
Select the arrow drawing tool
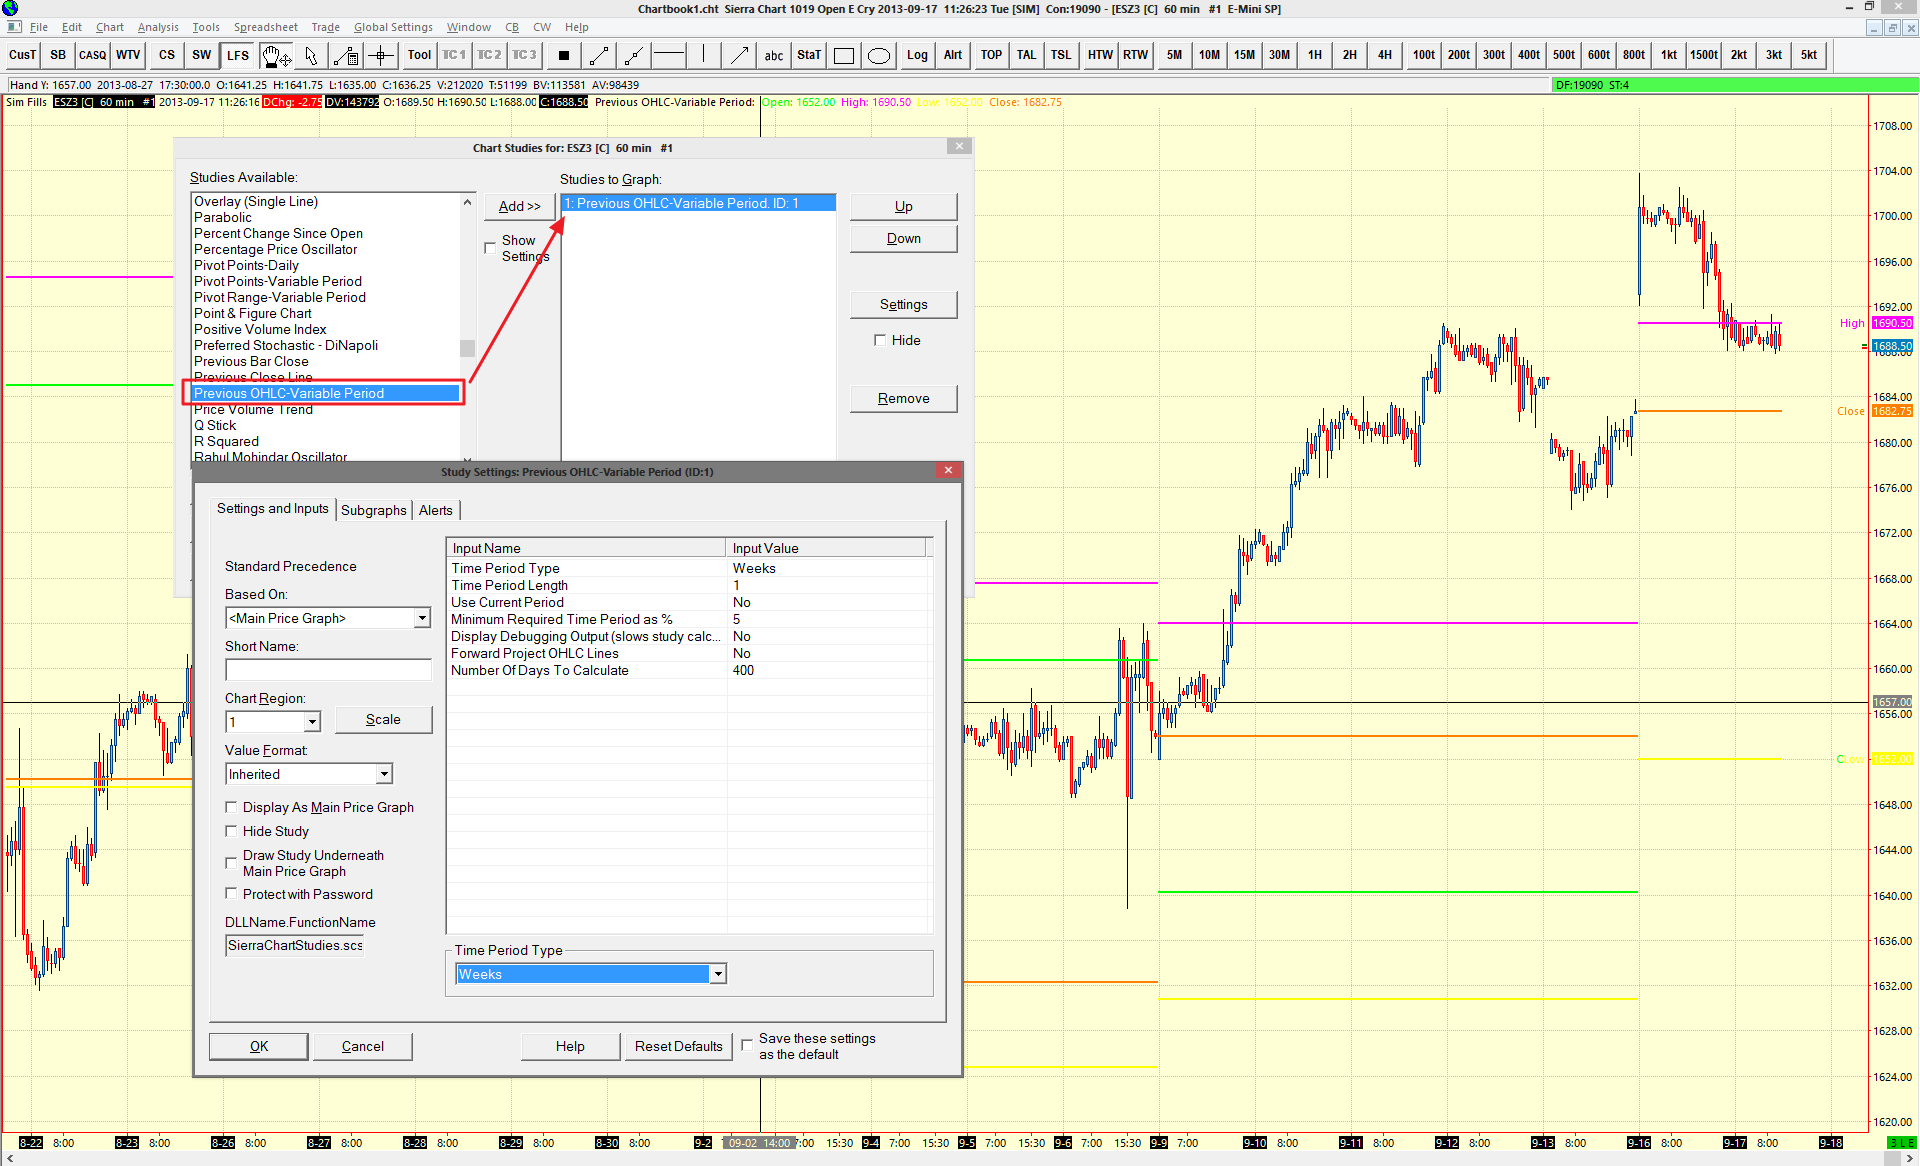739,55
